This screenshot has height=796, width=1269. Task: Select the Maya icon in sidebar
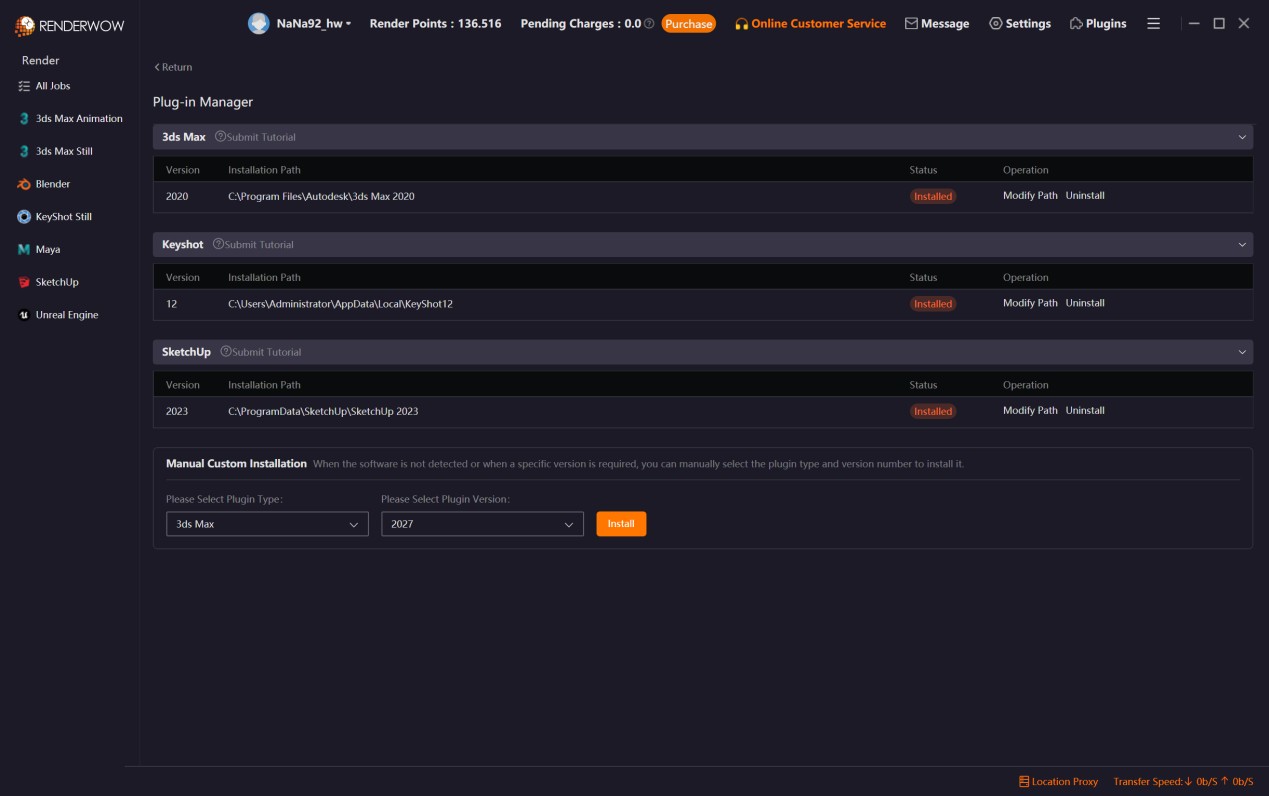tap(24, 249)
